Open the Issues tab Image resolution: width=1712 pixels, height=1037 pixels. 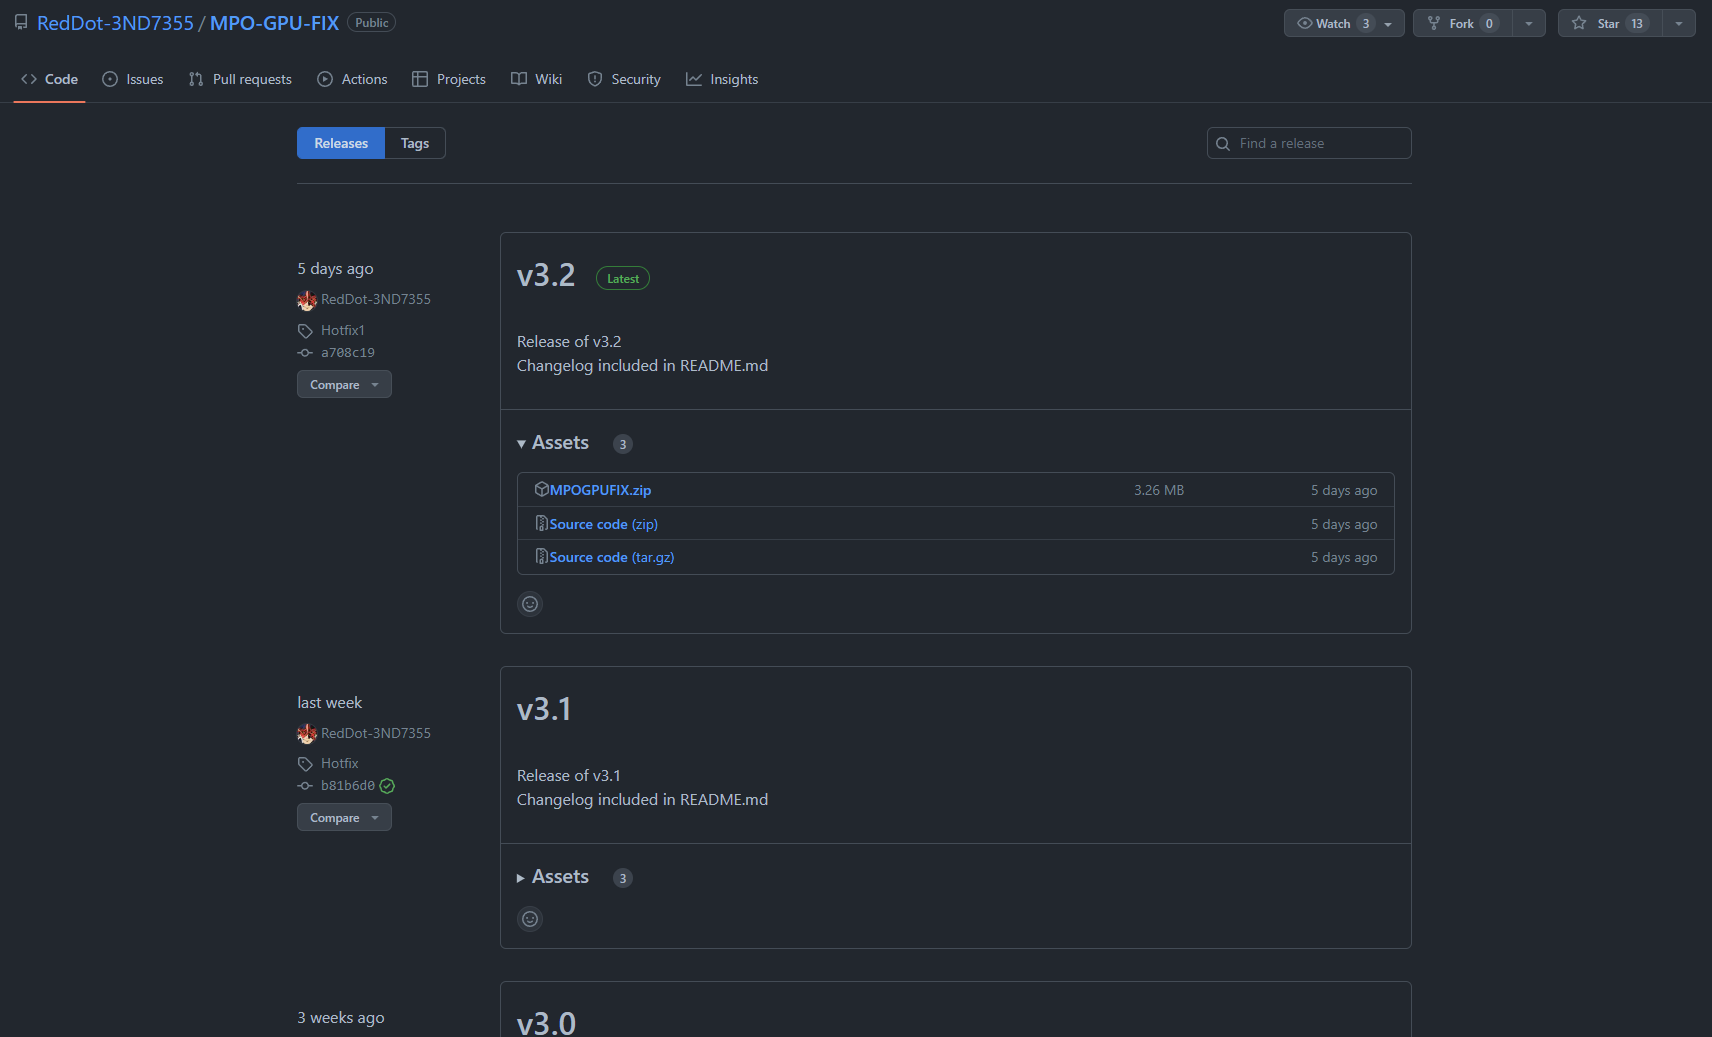pyautogui.click(x=133, y=79)
